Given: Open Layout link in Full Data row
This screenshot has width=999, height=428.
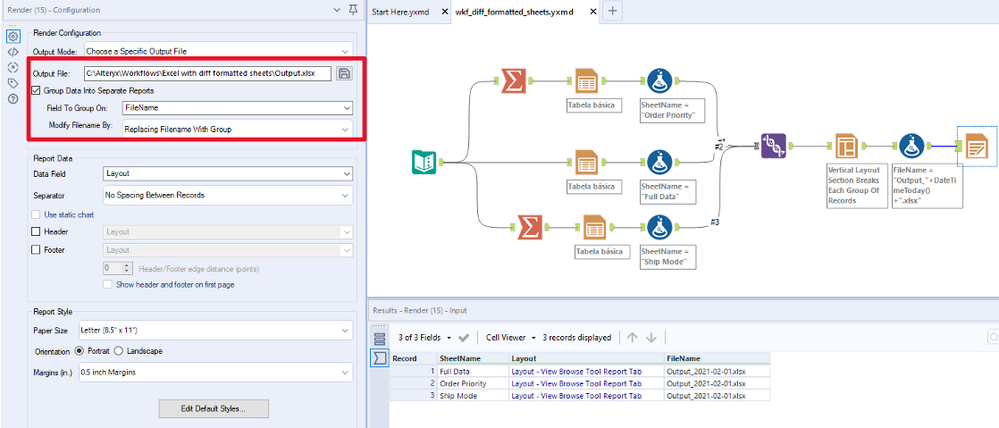Looking at the screenshot, I should 577,371.
